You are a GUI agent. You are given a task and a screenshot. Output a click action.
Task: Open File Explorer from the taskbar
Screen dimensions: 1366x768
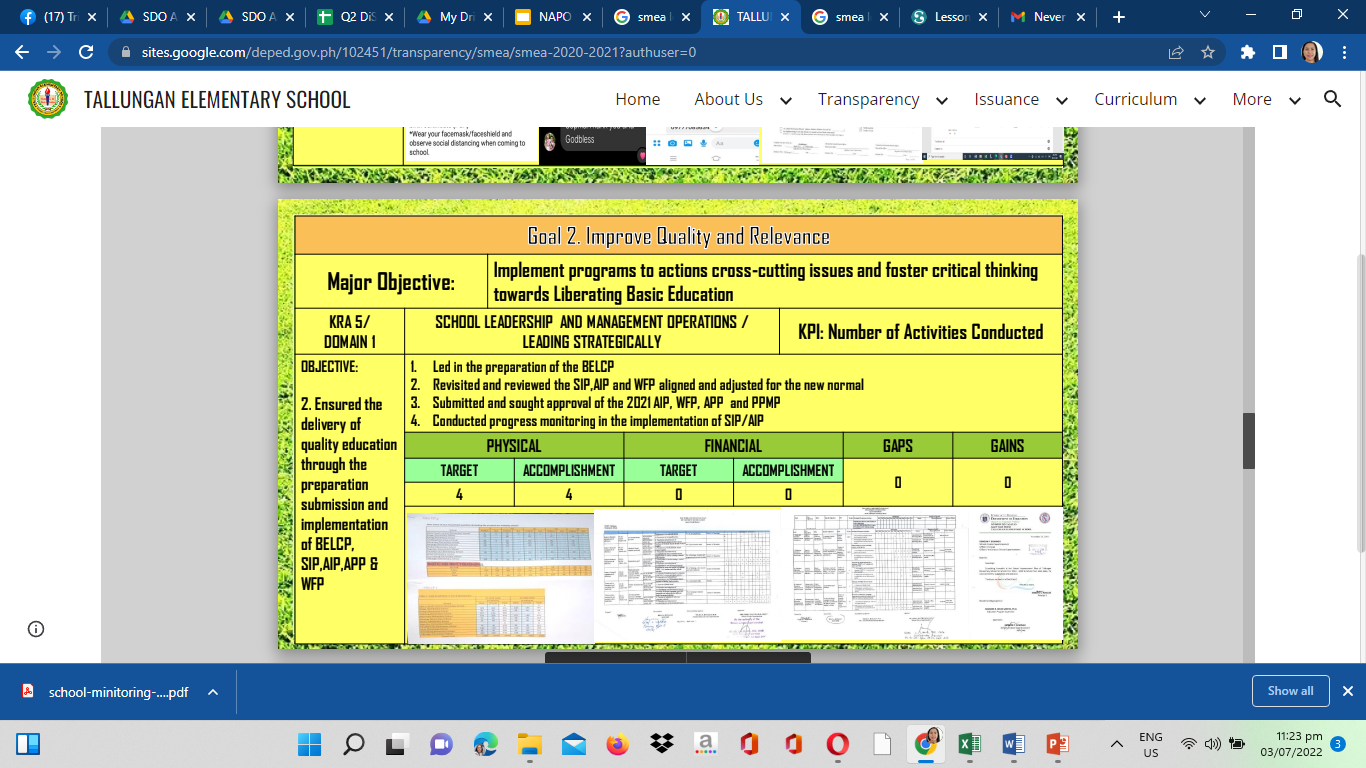pyautogui.click(x=529, y=744)
